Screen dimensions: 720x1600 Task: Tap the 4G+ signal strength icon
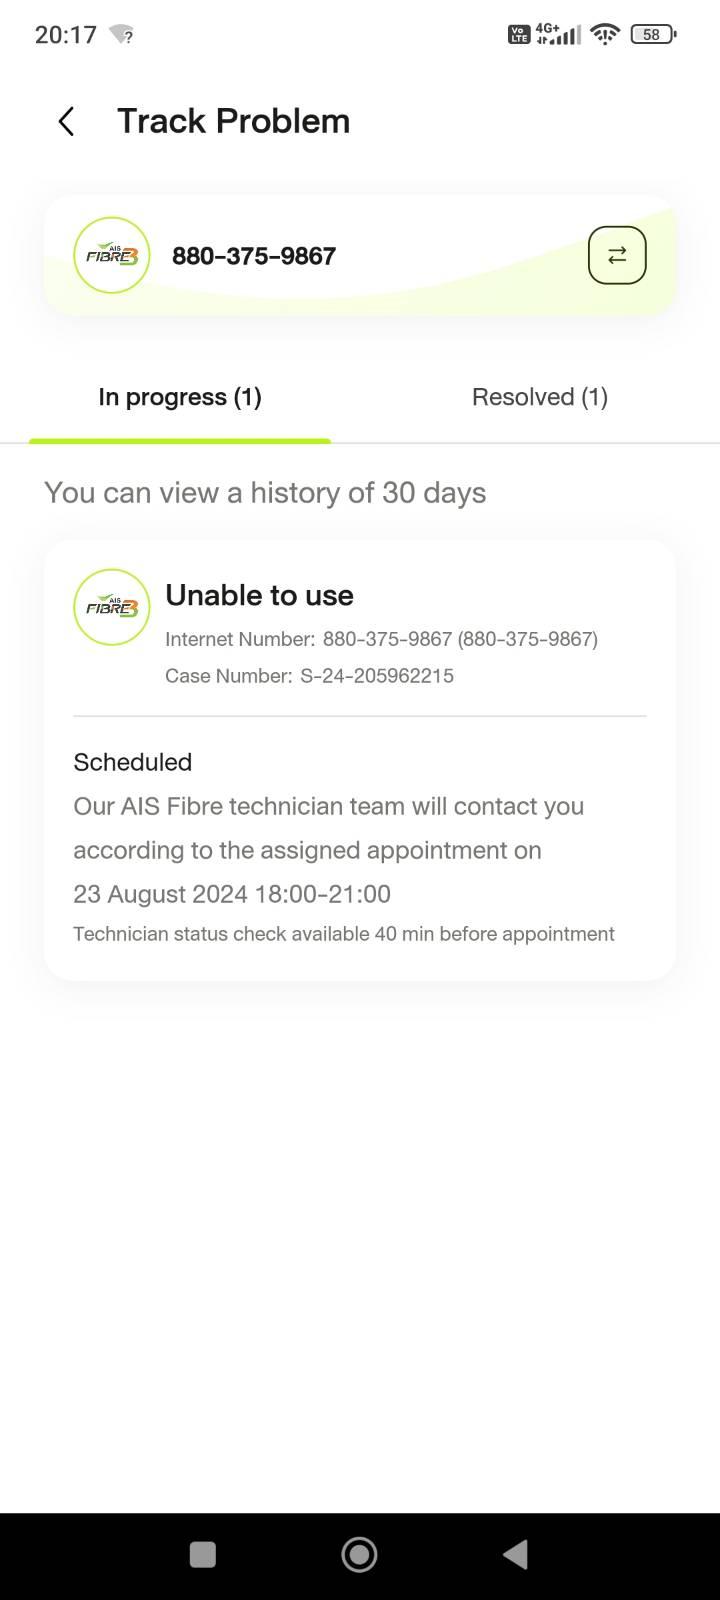point(558,35)
